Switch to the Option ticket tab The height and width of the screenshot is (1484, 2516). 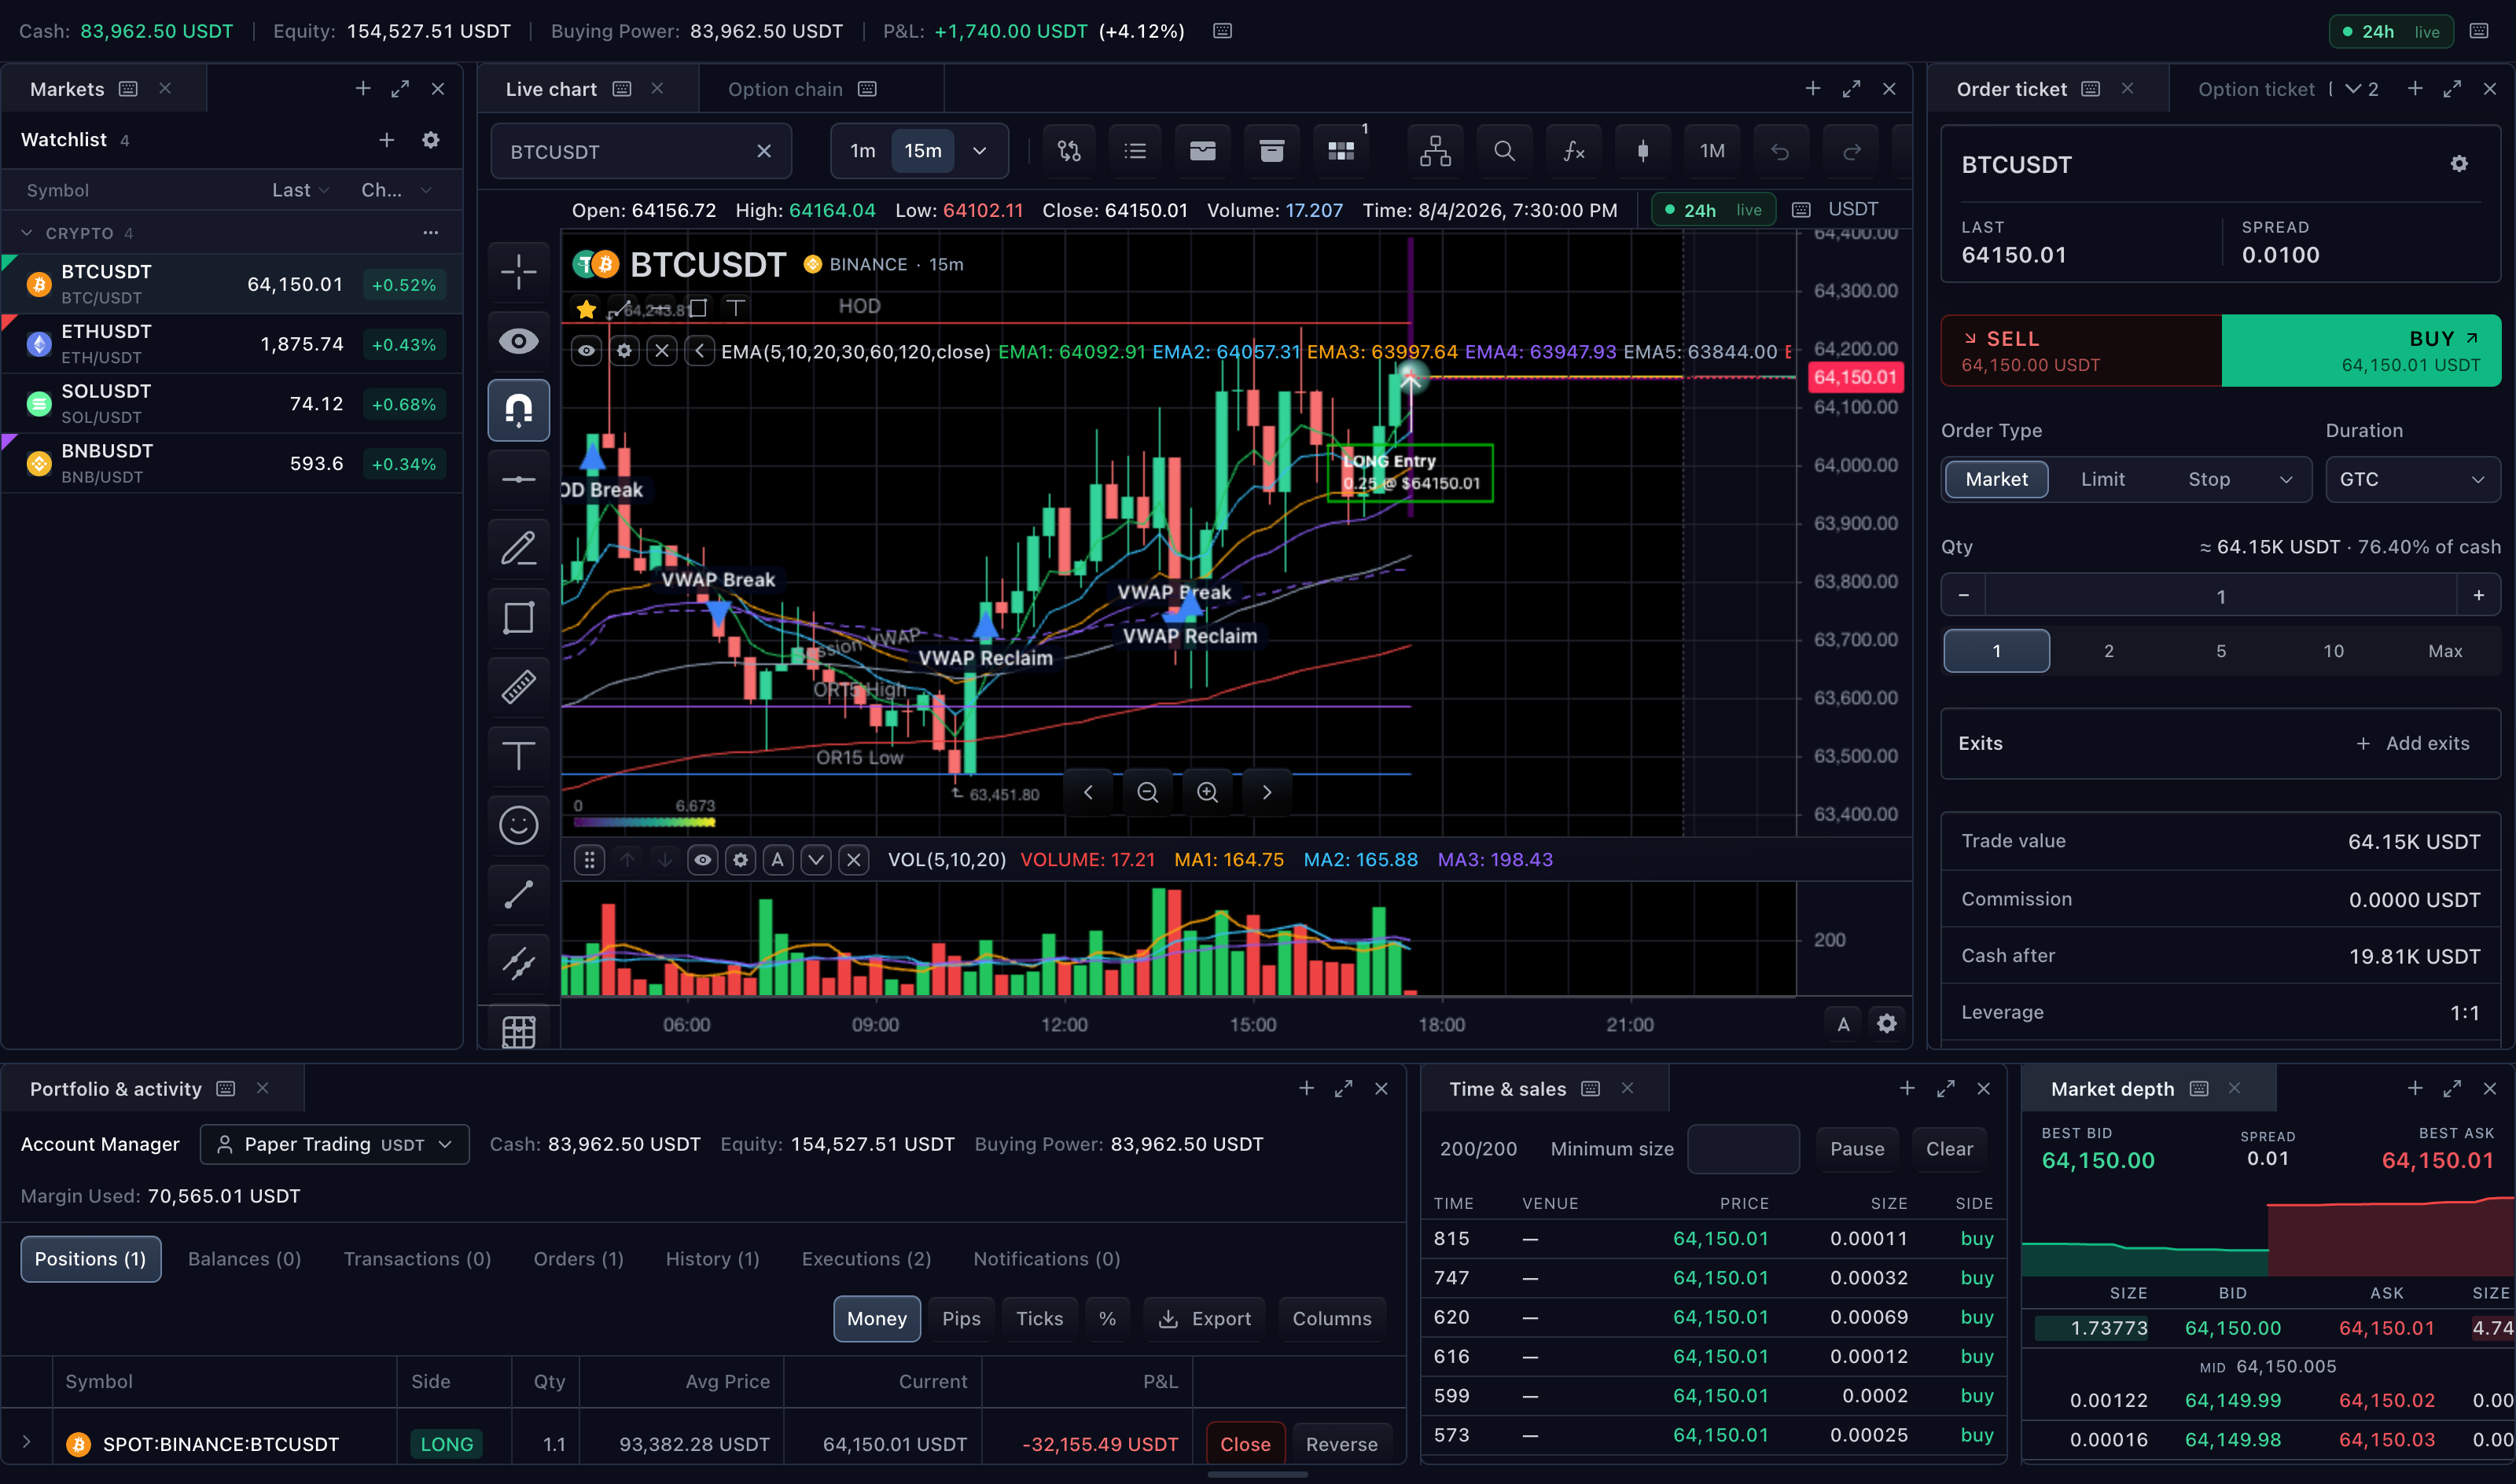(2256, 89)
